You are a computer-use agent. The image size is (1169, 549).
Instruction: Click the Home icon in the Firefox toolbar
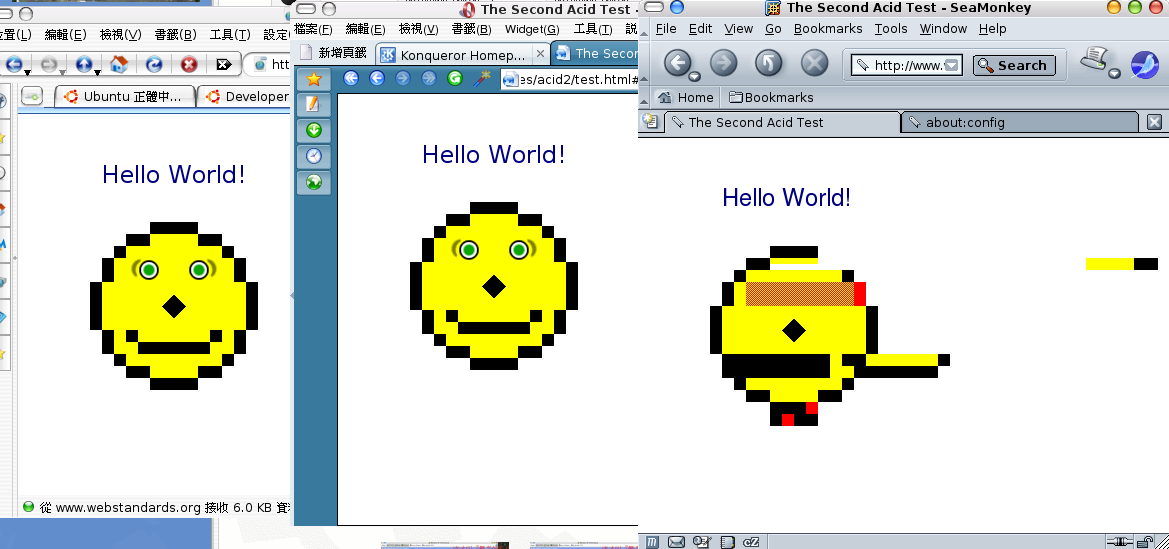pyautogui.click(x=119, y=65)
